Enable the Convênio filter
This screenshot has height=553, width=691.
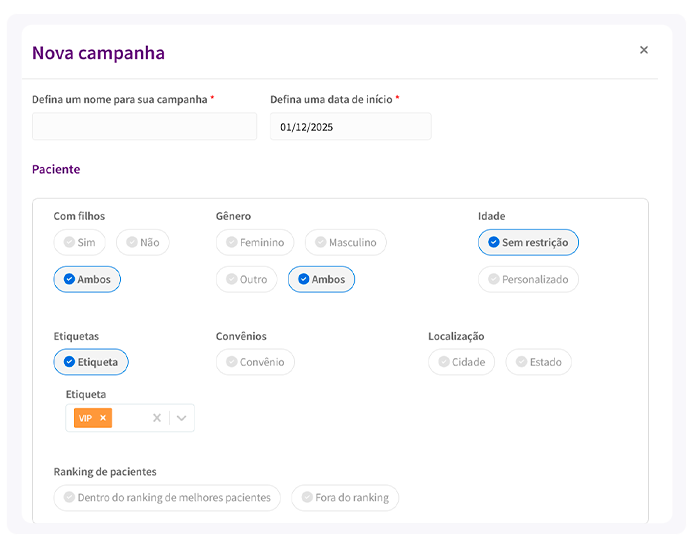255,362
